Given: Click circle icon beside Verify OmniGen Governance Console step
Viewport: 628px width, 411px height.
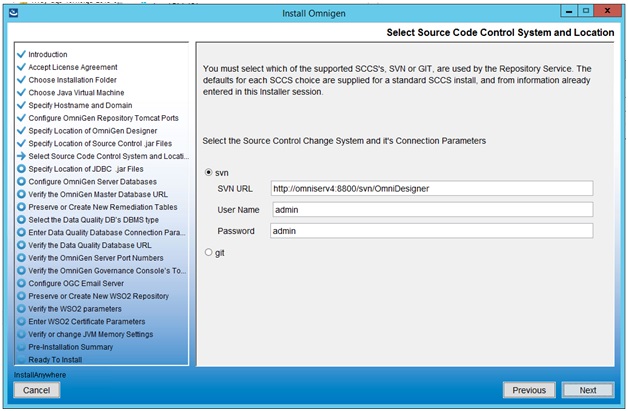Looking at the screenshot, I should point(22,270).
